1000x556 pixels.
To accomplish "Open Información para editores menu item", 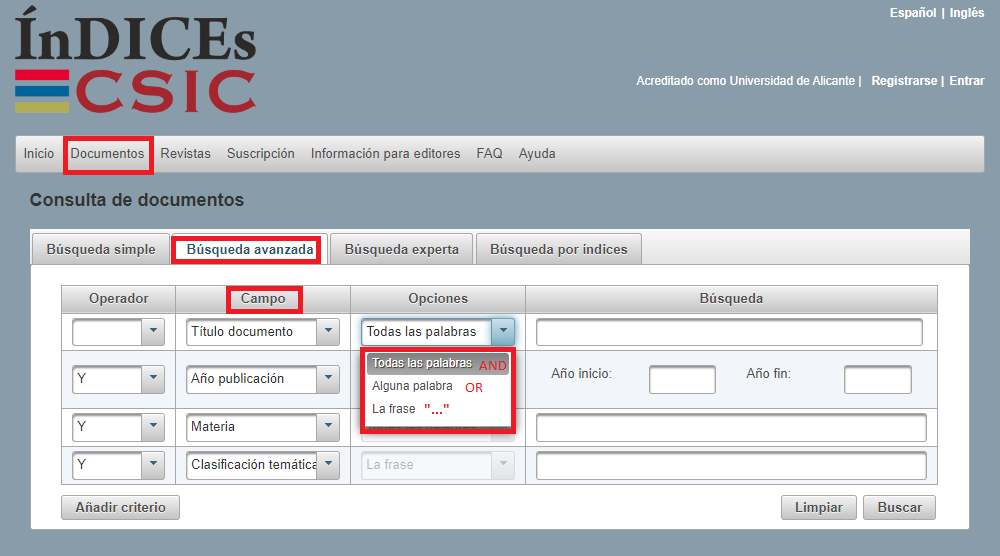I will point(385,154).
